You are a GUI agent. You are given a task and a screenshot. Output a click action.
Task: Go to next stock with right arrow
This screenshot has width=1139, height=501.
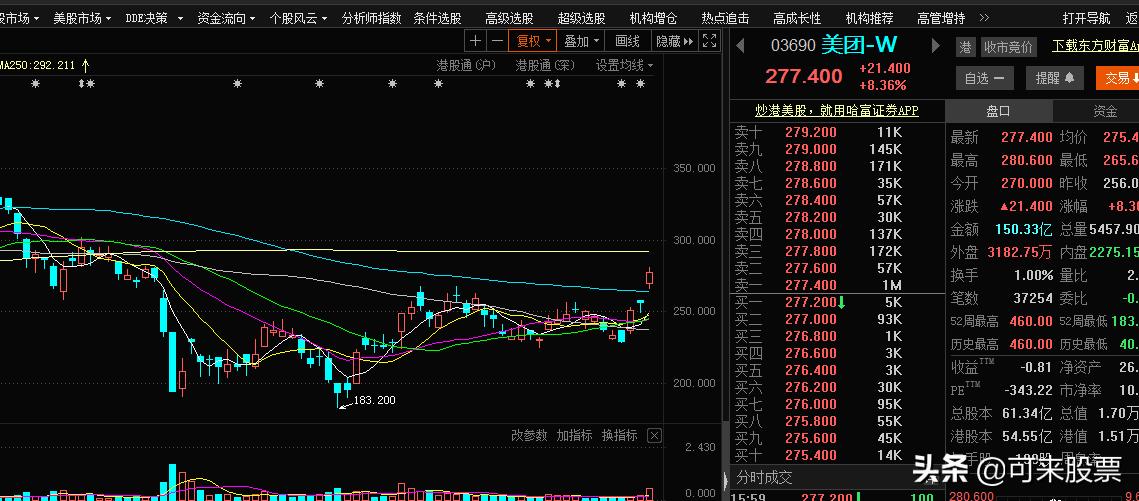[936, 46]
